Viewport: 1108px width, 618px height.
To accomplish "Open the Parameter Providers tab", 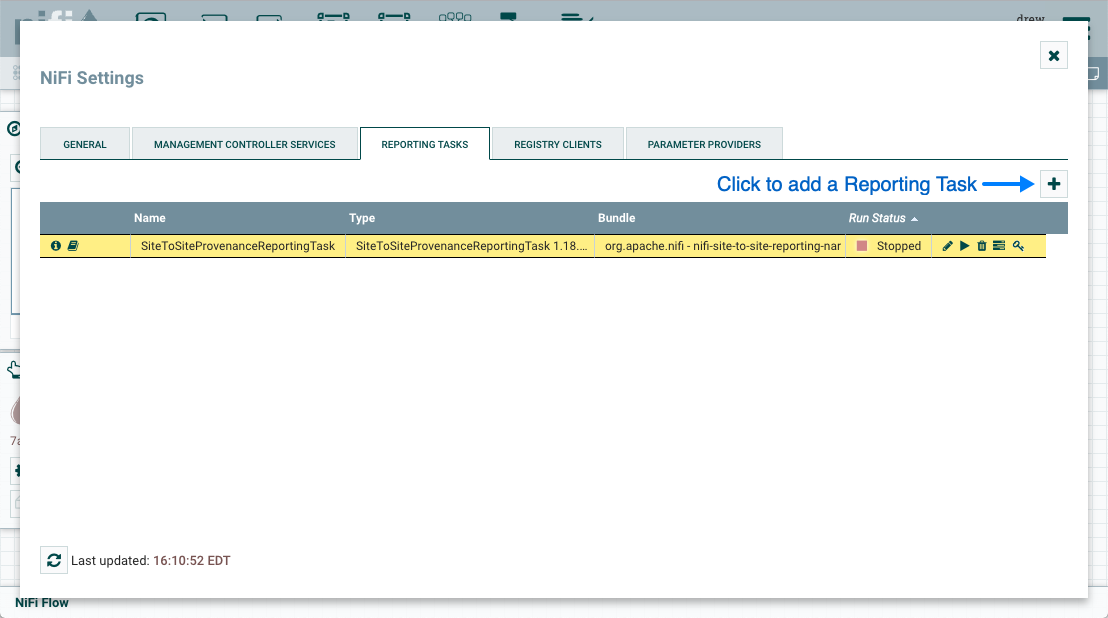I will (x=704, y=144).
